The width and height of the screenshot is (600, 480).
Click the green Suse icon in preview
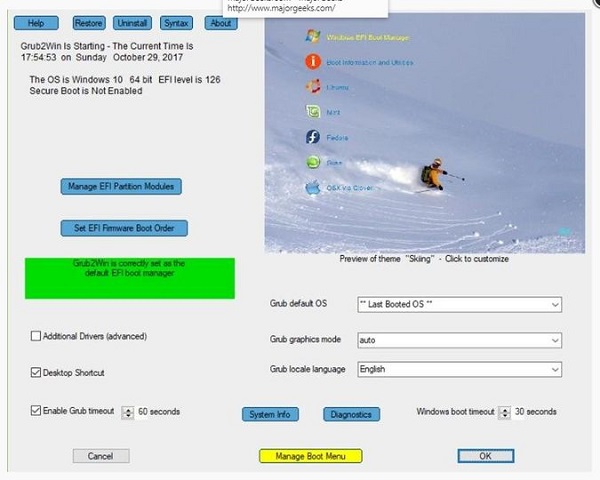point(313,162)
